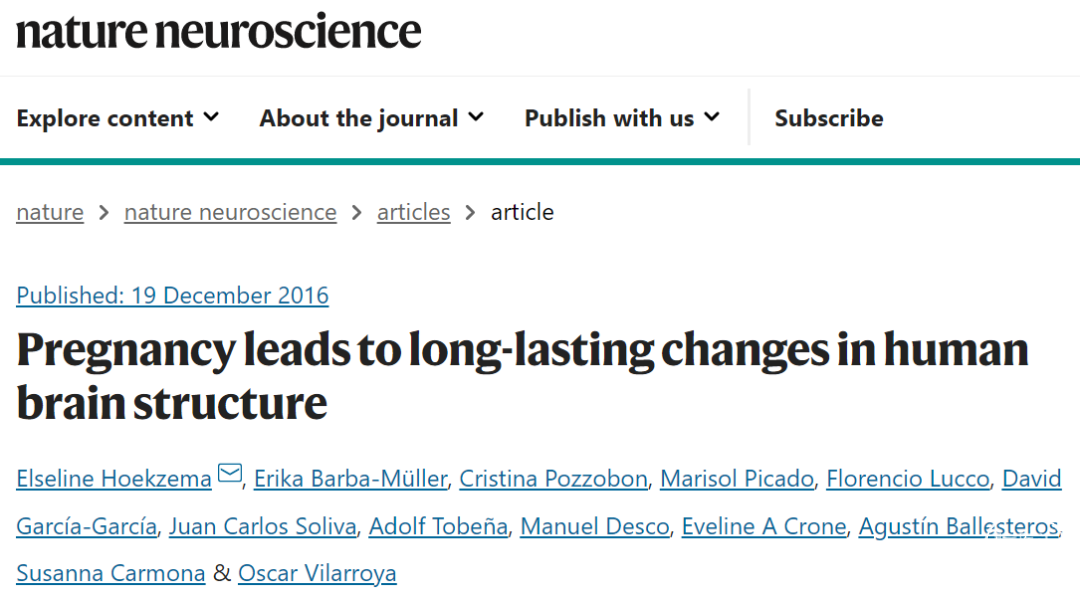
Task: Click the nature neuroscience logo
Action: click(x=218, y=31)
